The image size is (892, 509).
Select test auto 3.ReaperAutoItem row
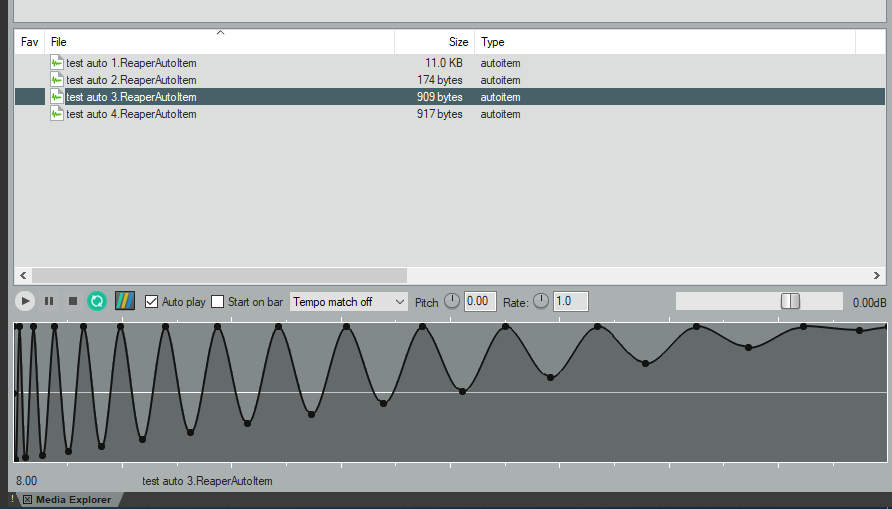pos(449,97)
